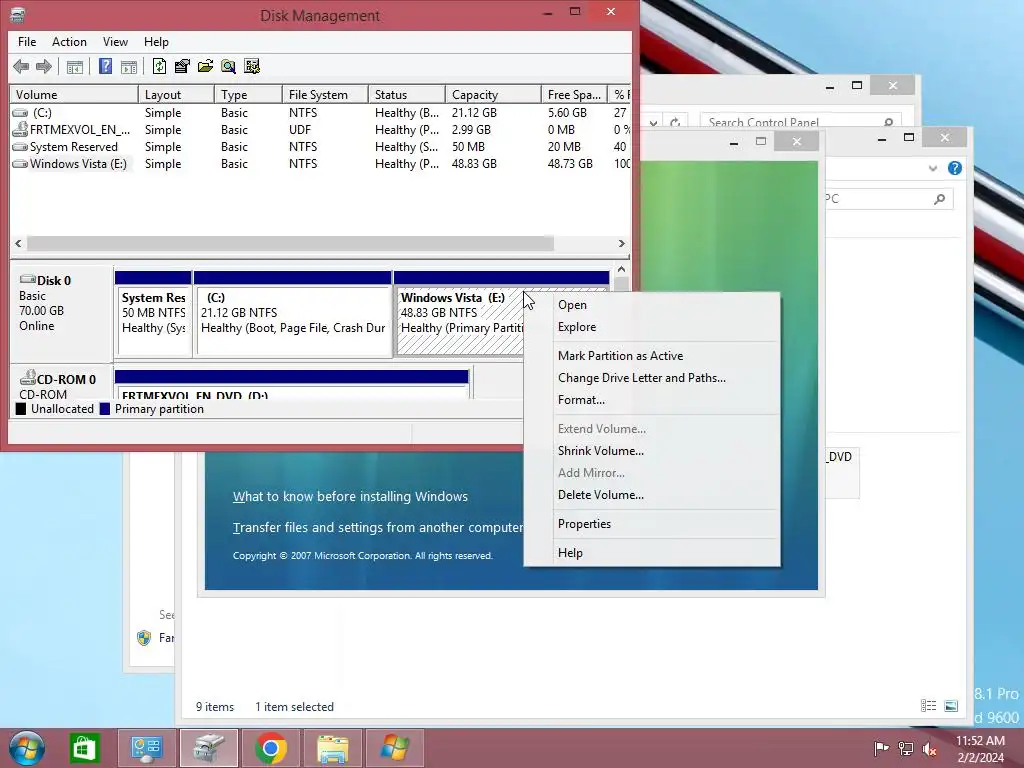The height and width of the screenshot is (768, 1024).
Task: Open the View menu
Action: tap(115, 42)
